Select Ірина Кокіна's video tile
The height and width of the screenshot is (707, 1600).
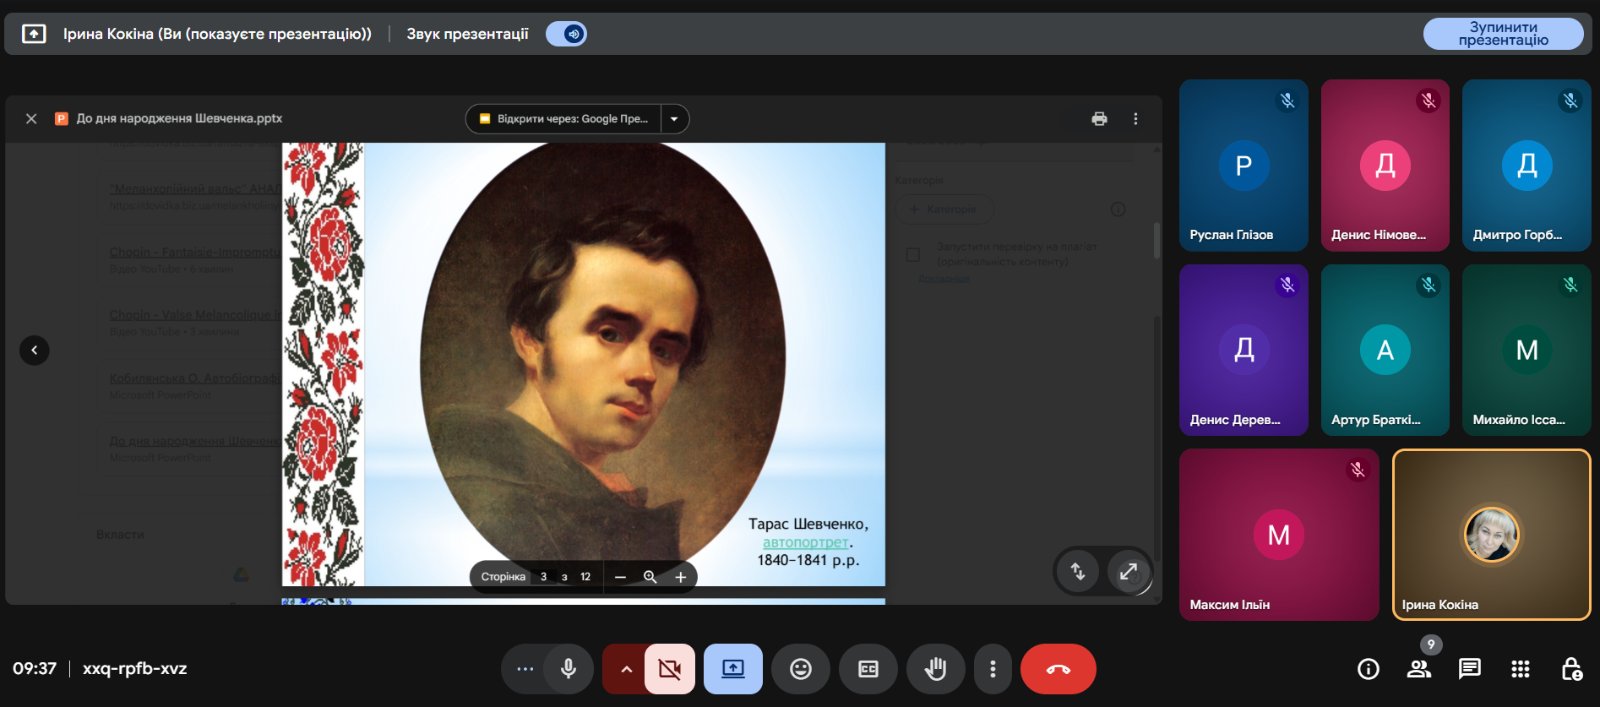coord(1490,535)
